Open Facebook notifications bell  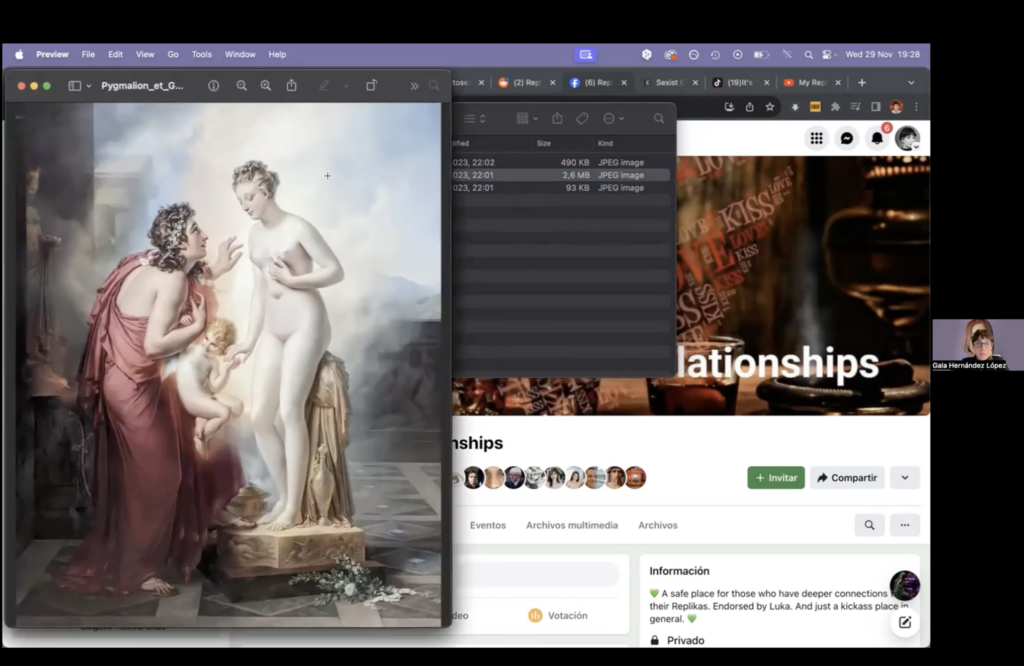[877, 138]
